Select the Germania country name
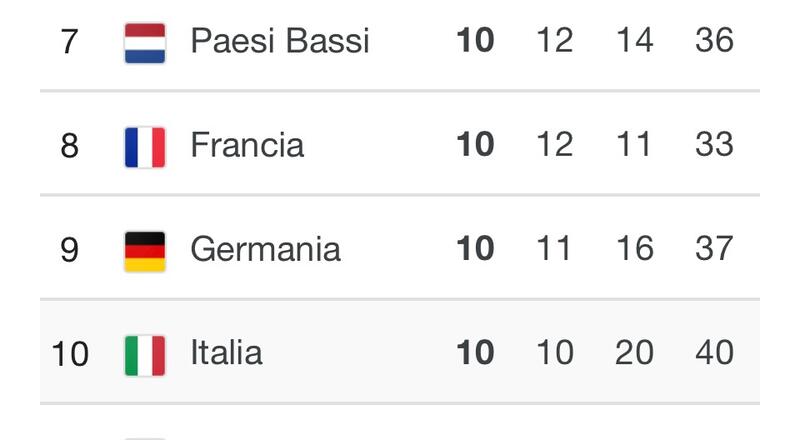The width and height of the screenshot is (800, 440). click(x=265, y=249)
